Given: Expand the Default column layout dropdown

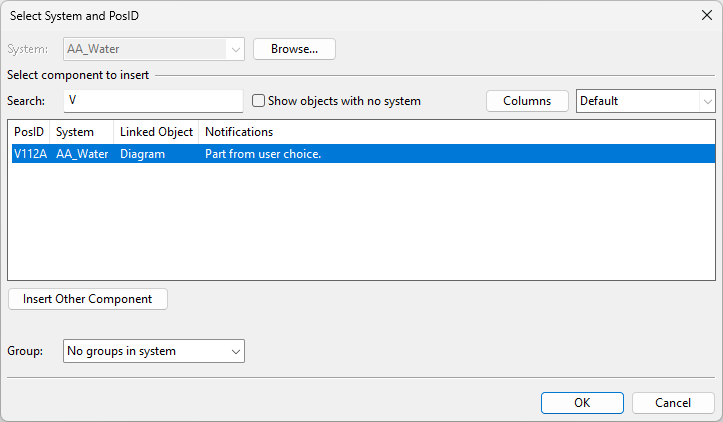Looking at the screenshot, I should click(646, 101).
